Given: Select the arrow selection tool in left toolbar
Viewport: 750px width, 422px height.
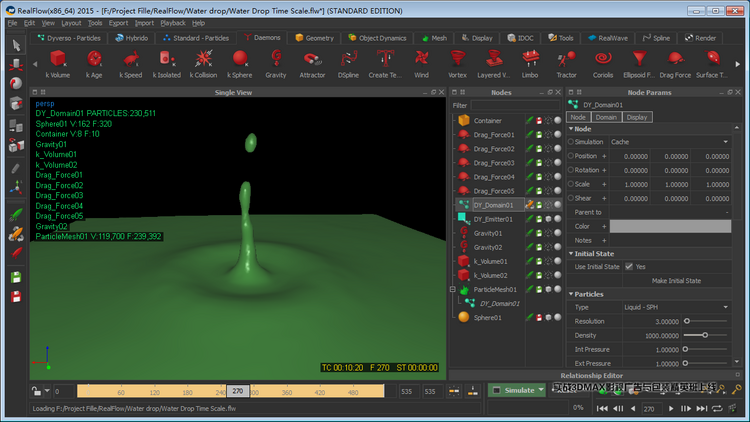Looking at the screenshot, I should coord(16,45).
